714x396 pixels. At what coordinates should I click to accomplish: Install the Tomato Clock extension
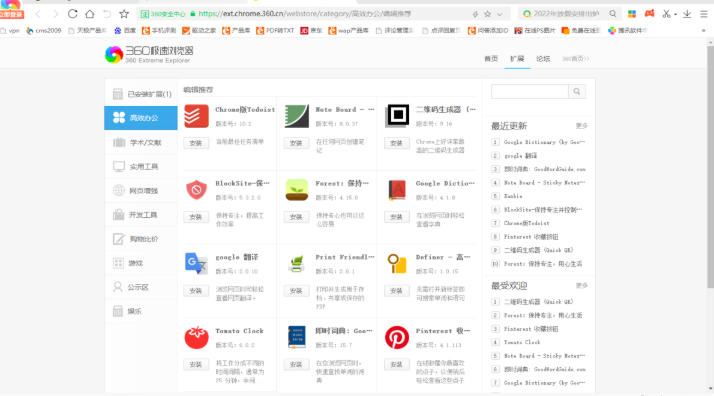coord(196,365)
